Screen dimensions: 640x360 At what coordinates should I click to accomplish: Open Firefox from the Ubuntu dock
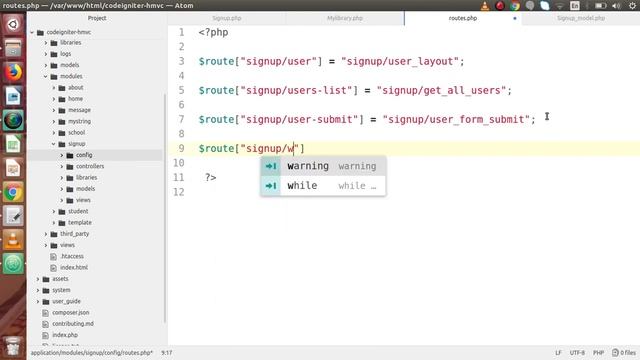click(13, 73)
